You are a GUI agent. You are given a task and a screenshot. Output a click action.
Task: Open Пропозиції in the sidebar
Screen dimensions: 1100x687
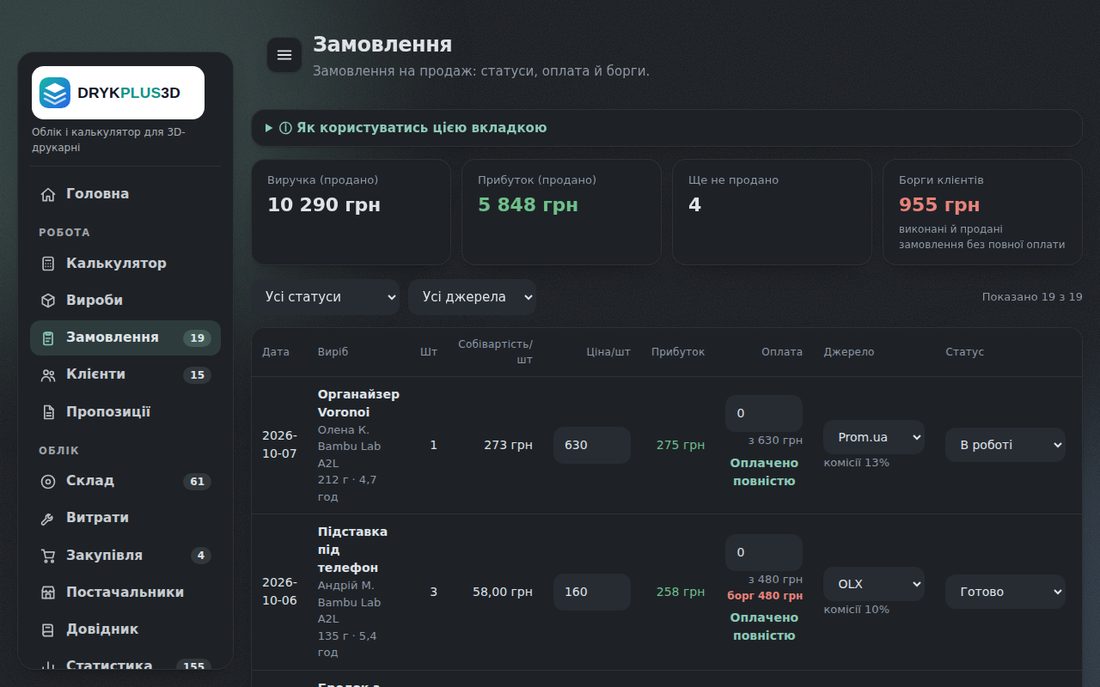(126, 412)
